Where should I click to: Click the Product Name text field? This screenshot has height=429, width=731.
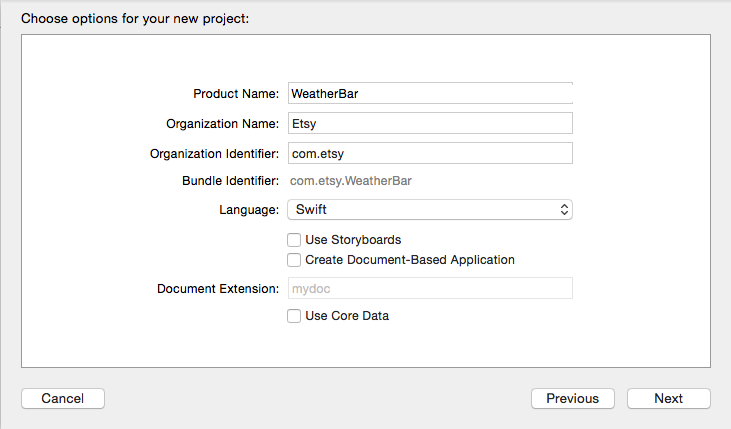coord(429,93)
